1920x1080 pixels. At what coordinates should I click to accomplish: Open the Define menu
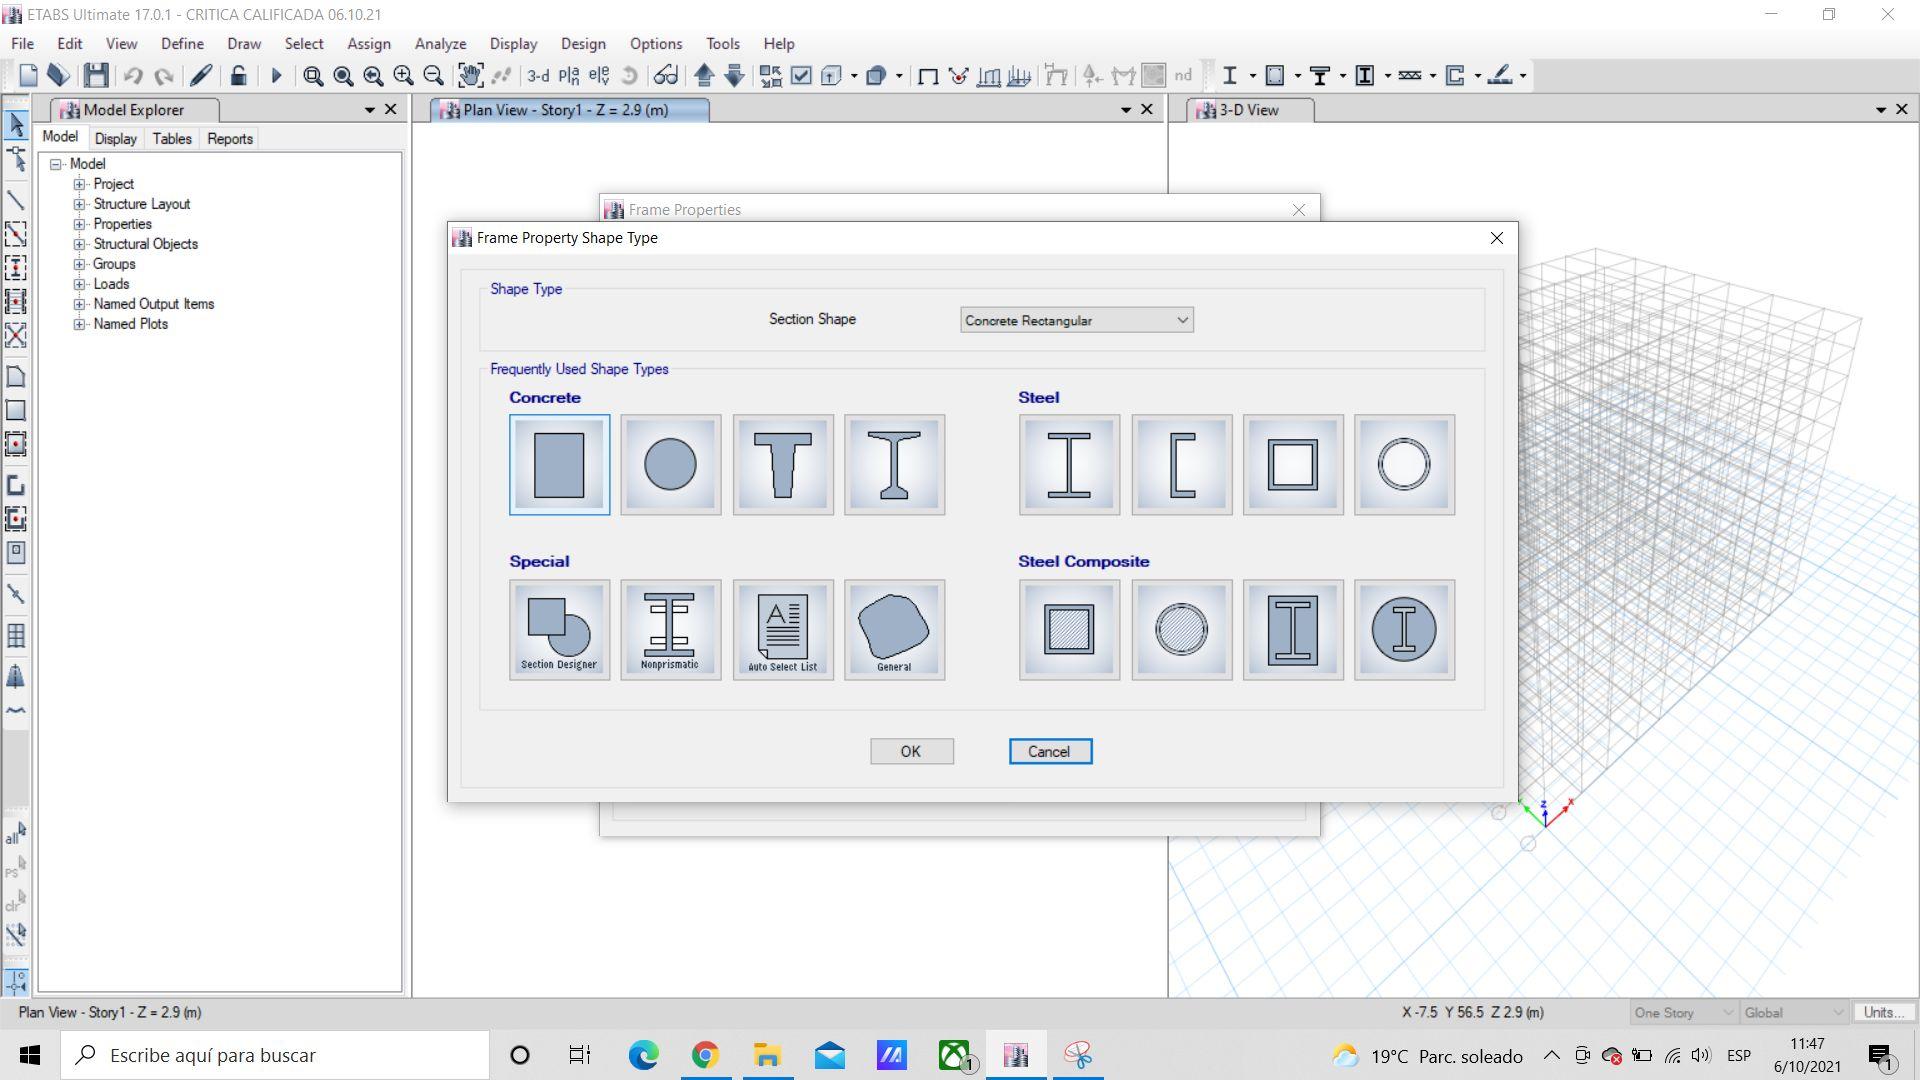(182, 44)
